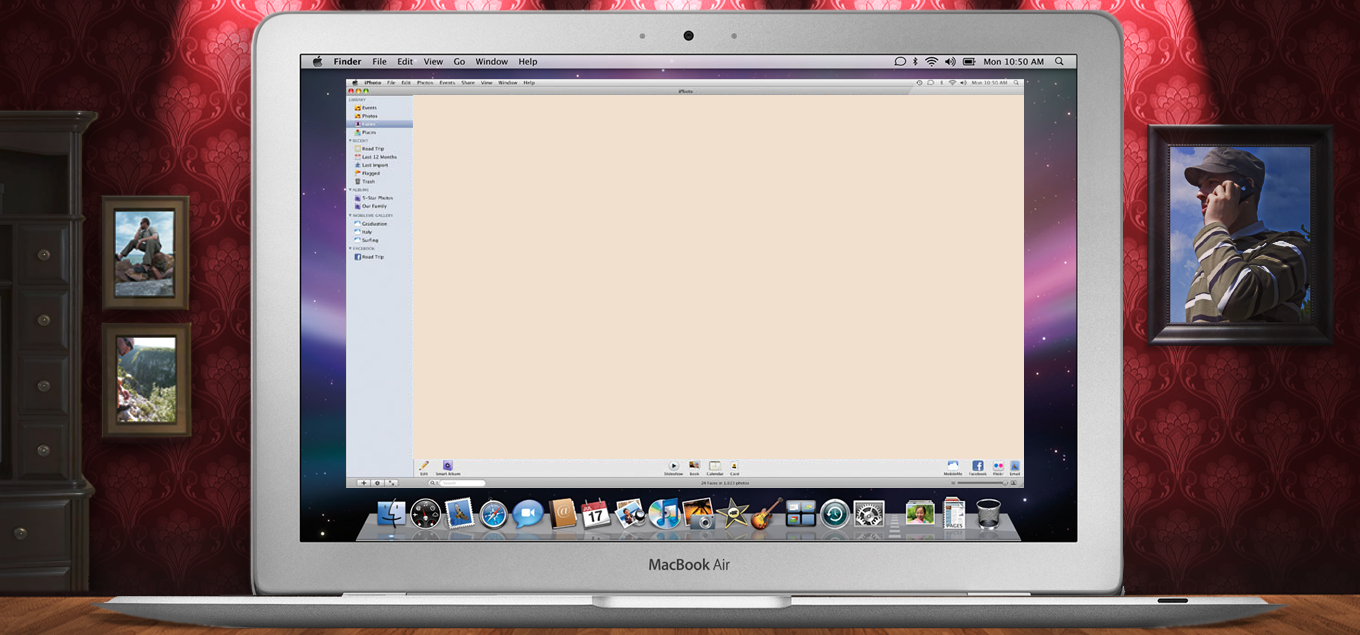Open Safari from the Dock
The width and height of the screenshot is (1360, 635).
coord(493,514)
